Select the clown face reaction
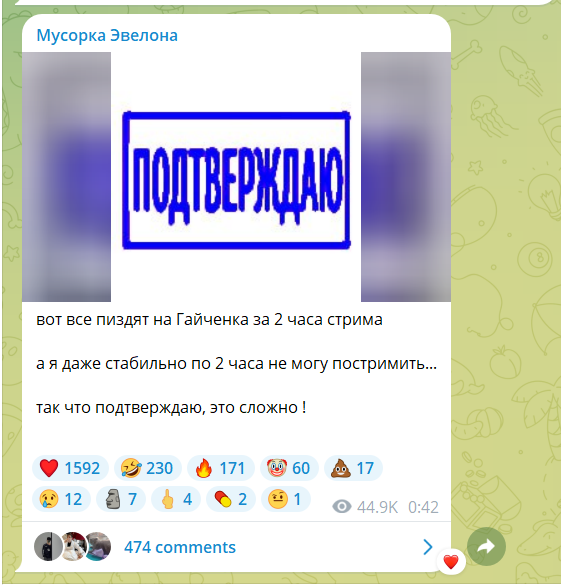Image resolution: width=561 pixels, height=585 pixels. [x=289, y=468]
